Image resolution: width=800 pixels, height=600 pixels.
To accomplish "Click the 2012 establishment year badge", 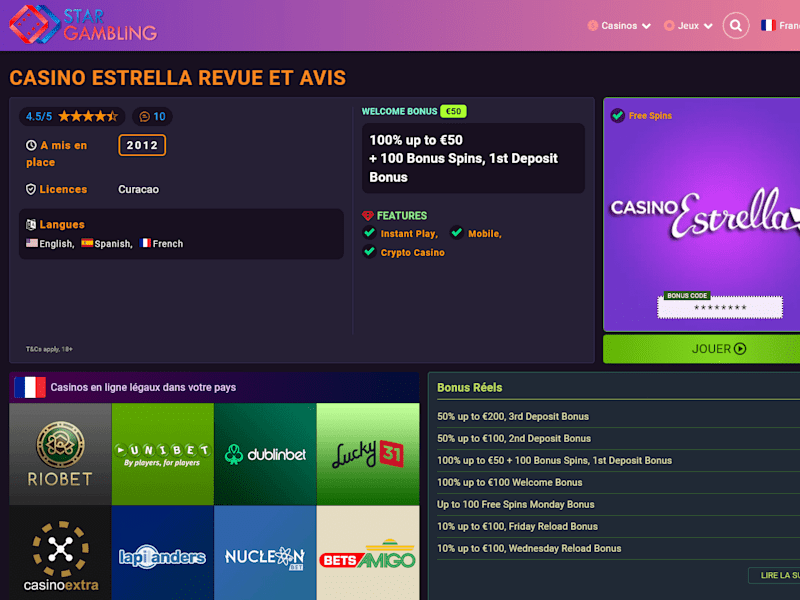I will (142, 145).
